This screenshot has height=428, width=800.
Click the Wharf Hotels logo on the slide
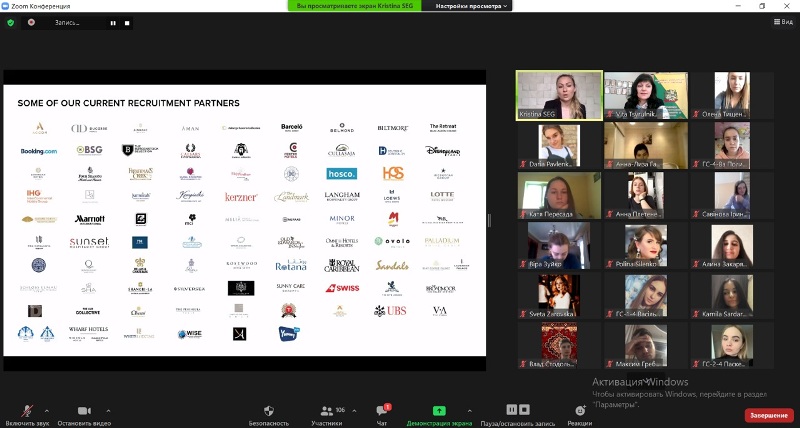pos(89,334)
